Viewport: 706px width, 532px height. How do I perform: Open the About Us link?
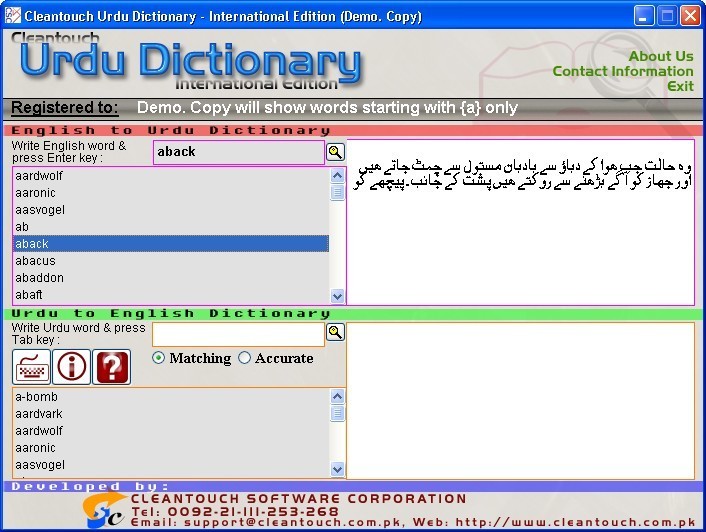click(x=661, y=56)
